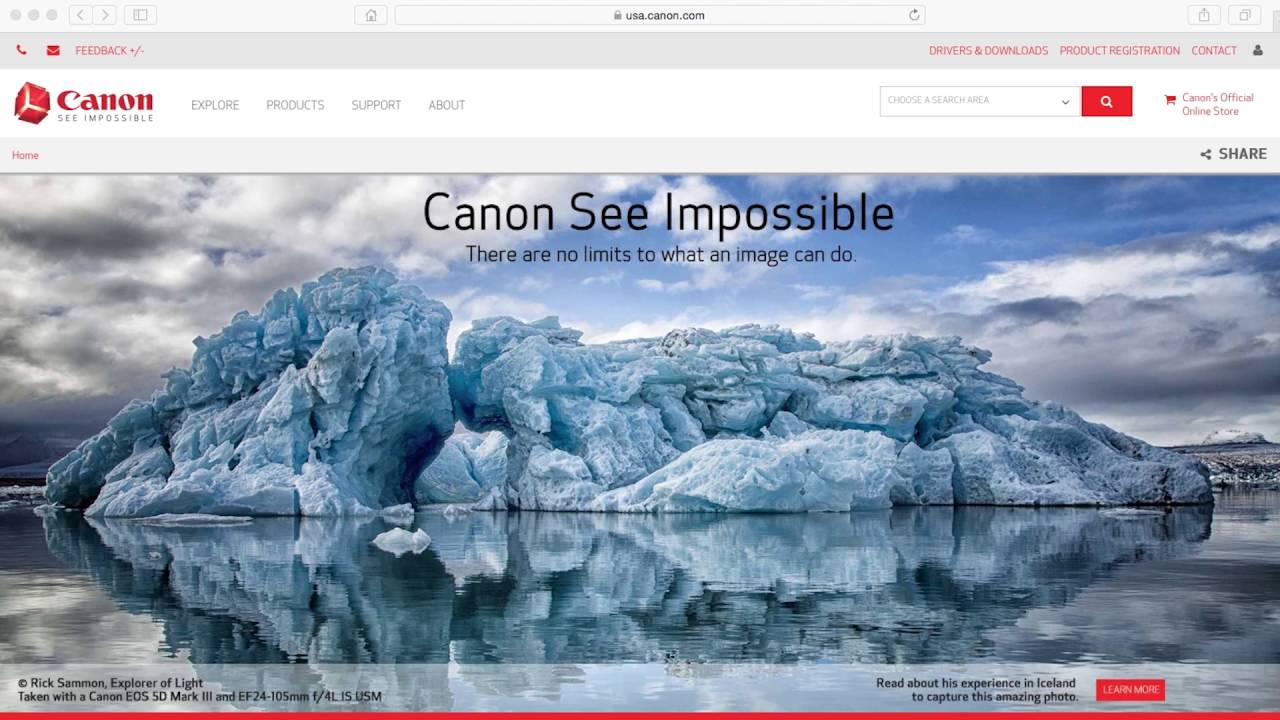
Task: Open Canon's Official Online Store link
Action: tap(1217, 104)
